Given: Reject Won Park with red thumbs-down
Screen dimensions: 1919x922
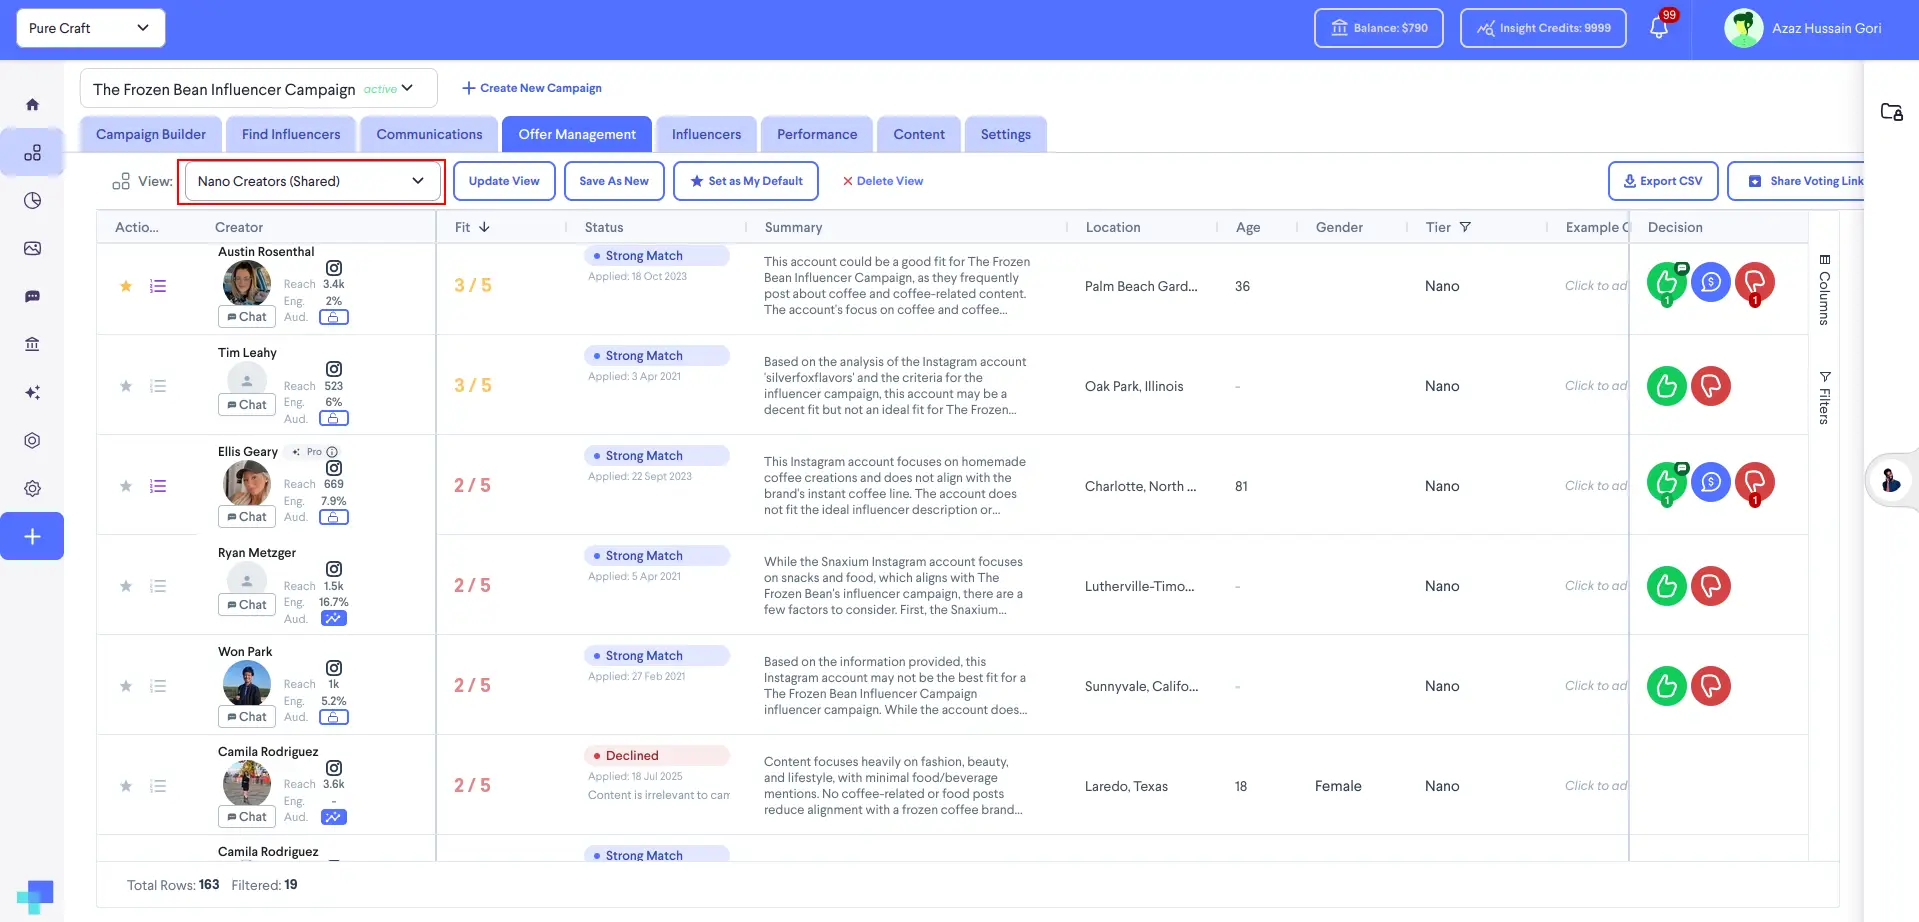Looking at the screenshot, I should 1711,686.
